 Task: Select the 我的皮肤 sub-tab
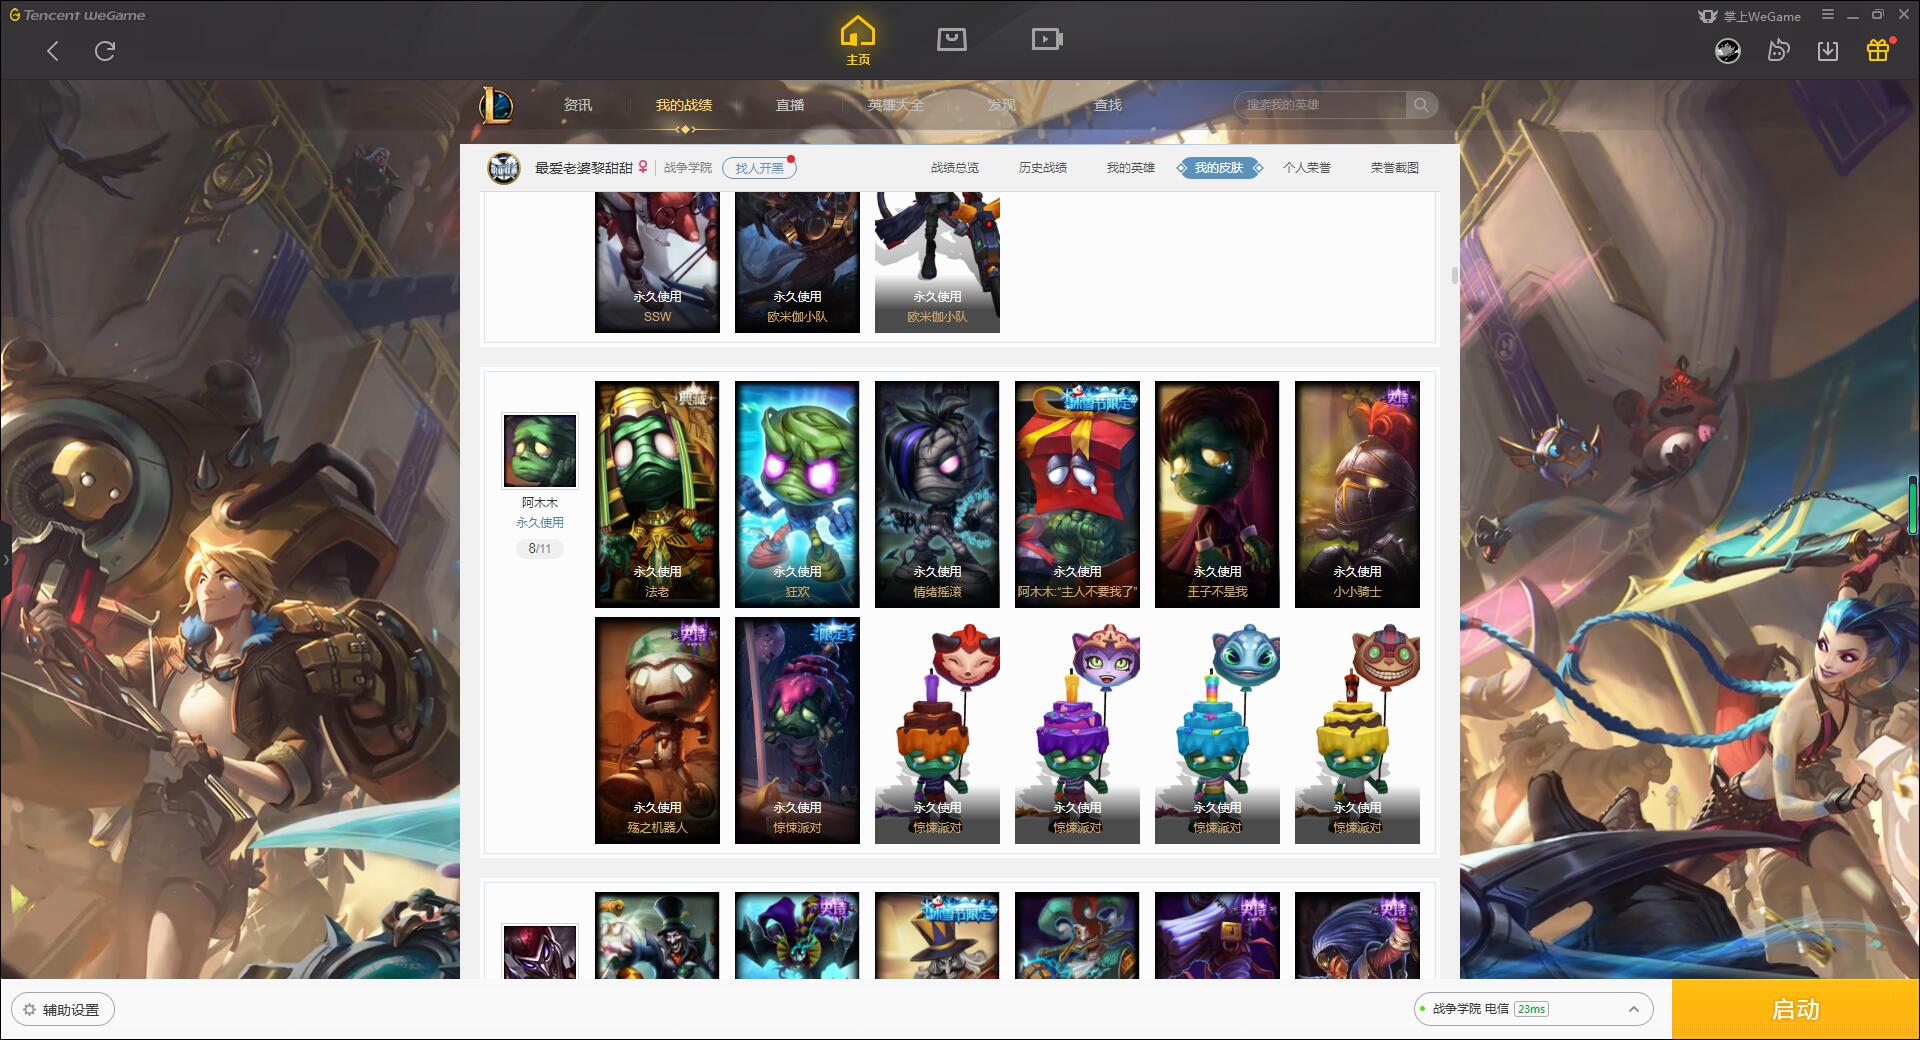click(x=1219, y=168)
